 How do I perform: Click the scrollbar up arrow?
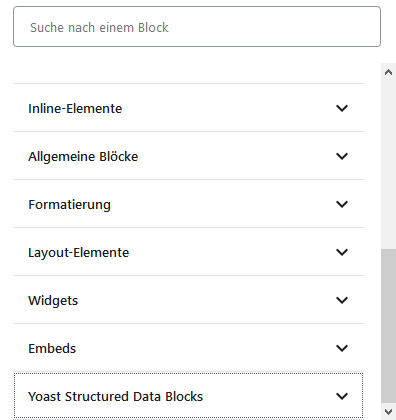pyautogui.click(x=388, y=72)
